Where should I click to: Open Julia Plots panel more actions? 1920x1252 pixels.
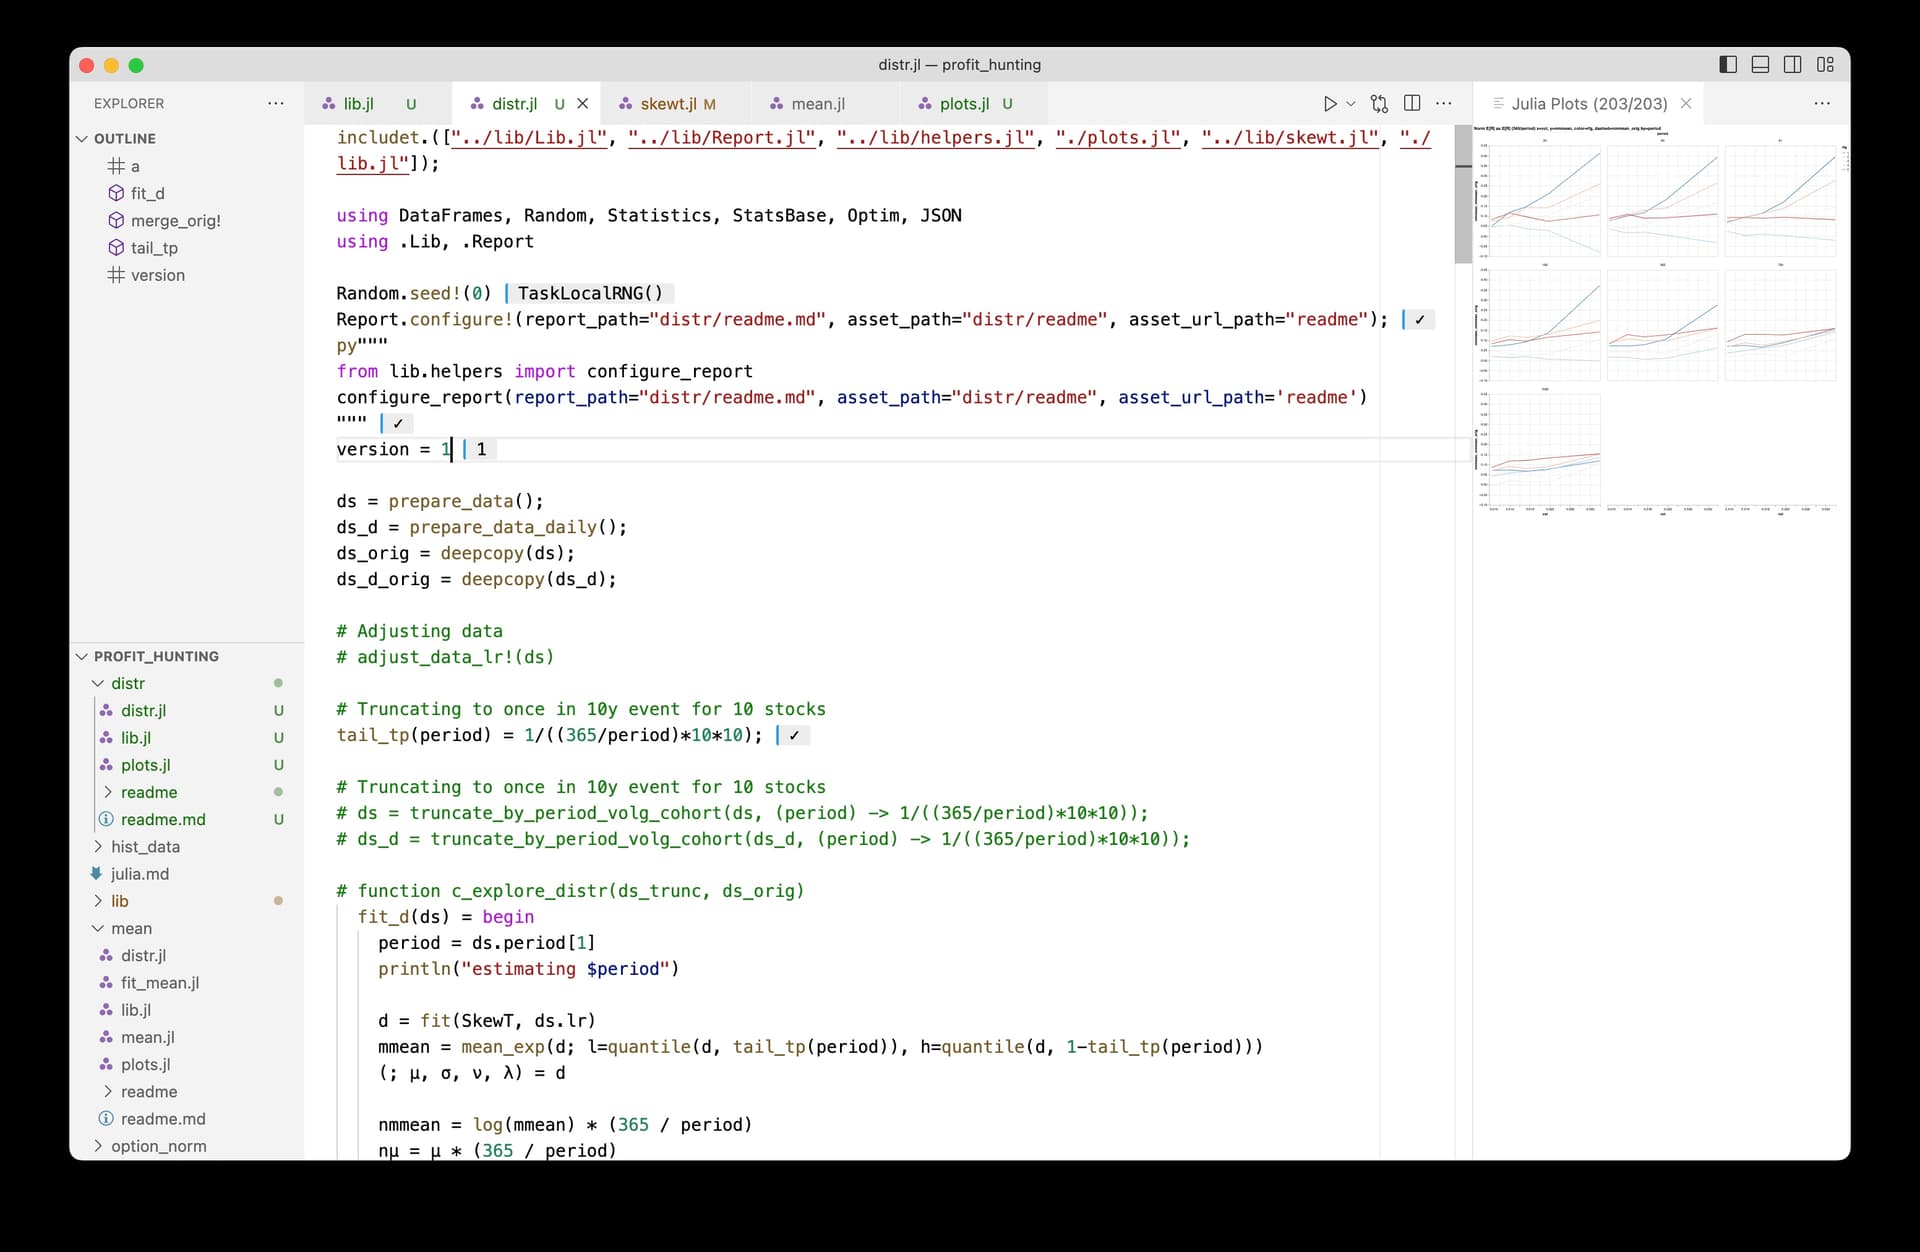(1822, 103)
